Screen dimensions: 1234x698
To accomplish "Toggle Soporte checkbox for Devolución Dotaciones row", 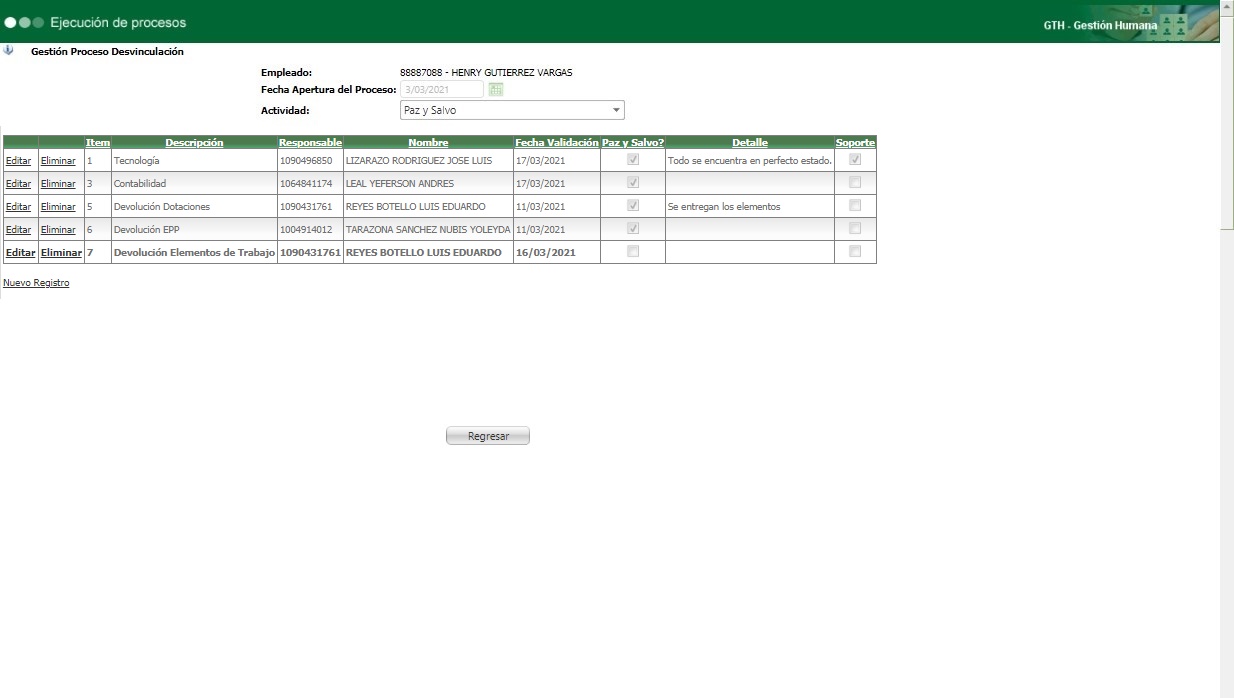I will point(854,206).
